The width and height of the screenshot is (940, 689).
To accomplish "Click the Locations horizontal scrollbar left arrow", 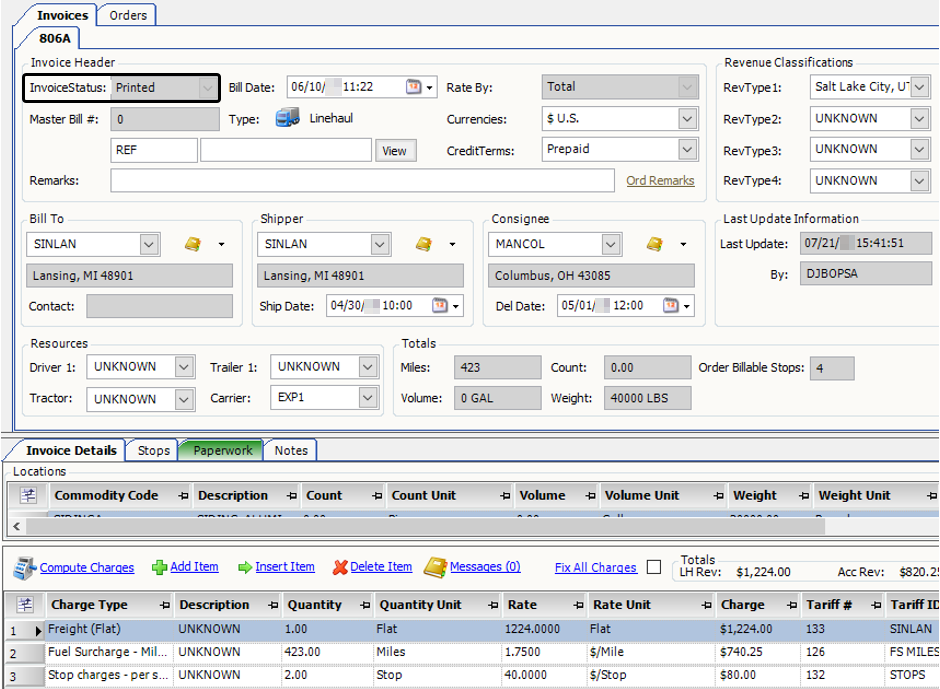I will coord(15,525).
